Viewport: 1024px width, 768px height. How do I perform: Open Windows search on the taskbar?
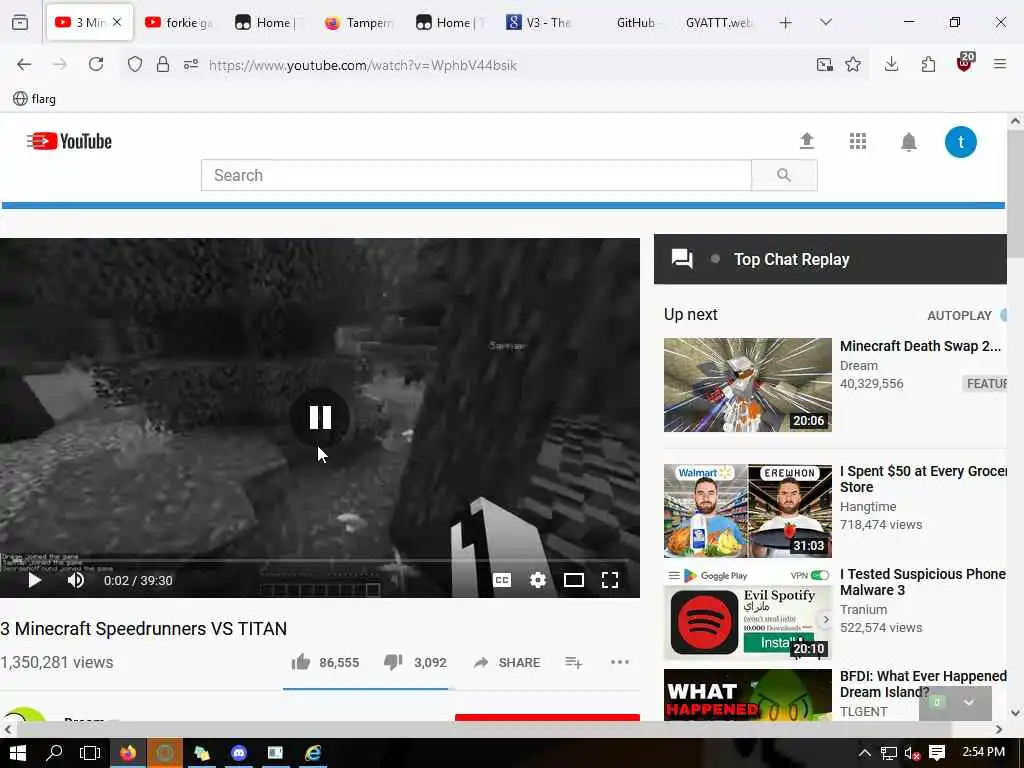54,753
